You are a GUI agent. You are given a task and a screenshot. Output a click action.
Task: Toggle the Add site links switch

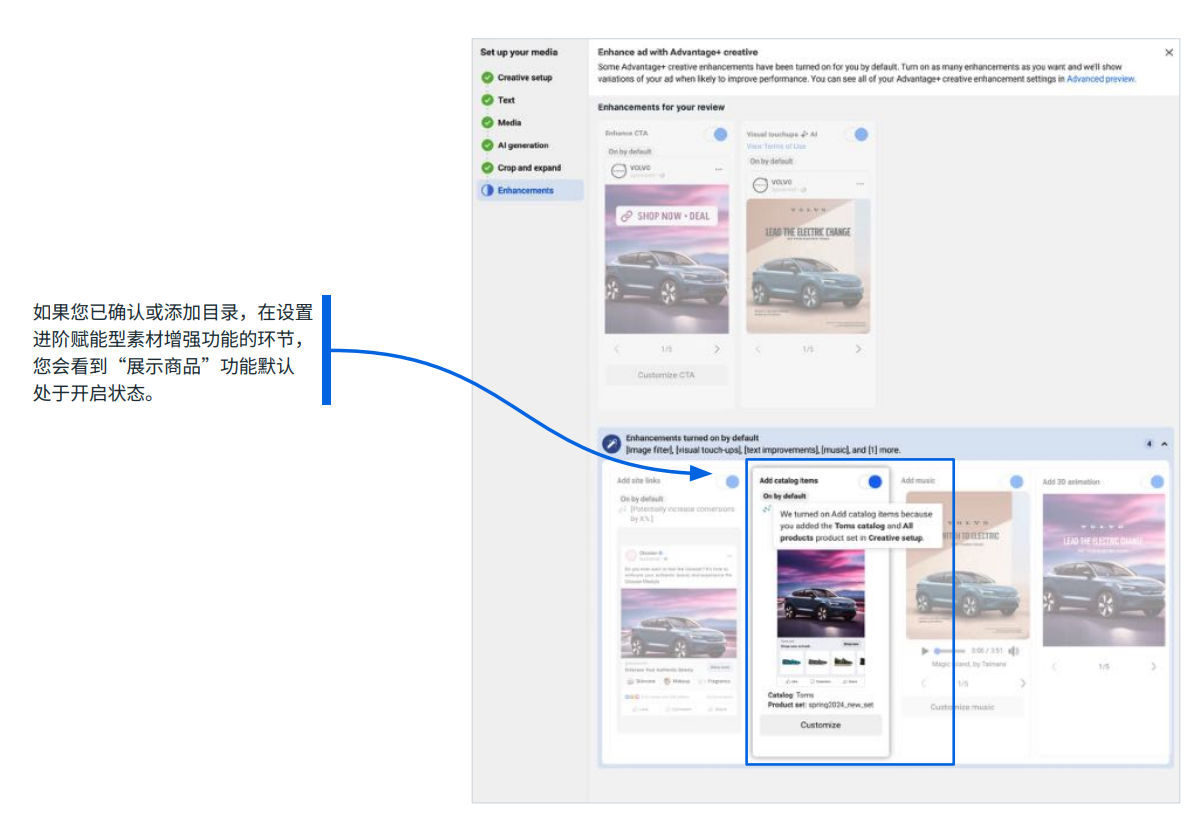pyautogui.click(x=729, y=481)
